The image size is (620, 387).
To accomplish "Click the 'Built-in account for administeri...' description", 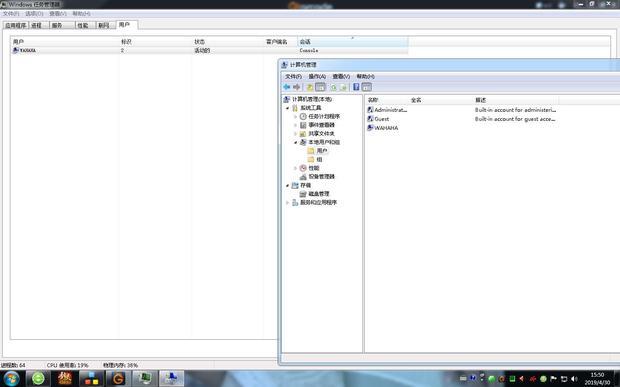I will pos(516,109).
